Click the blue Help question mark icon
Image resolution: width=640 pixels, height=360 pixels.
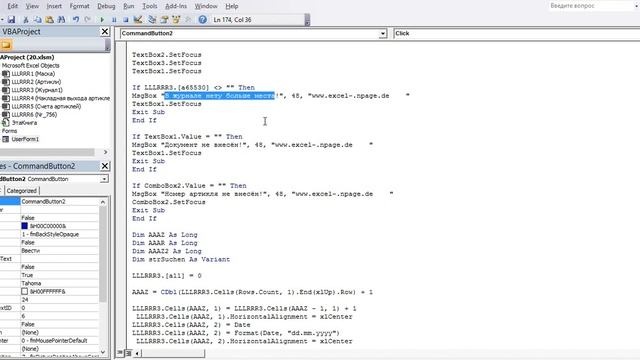pyautogui.click(x=202, y=20)
